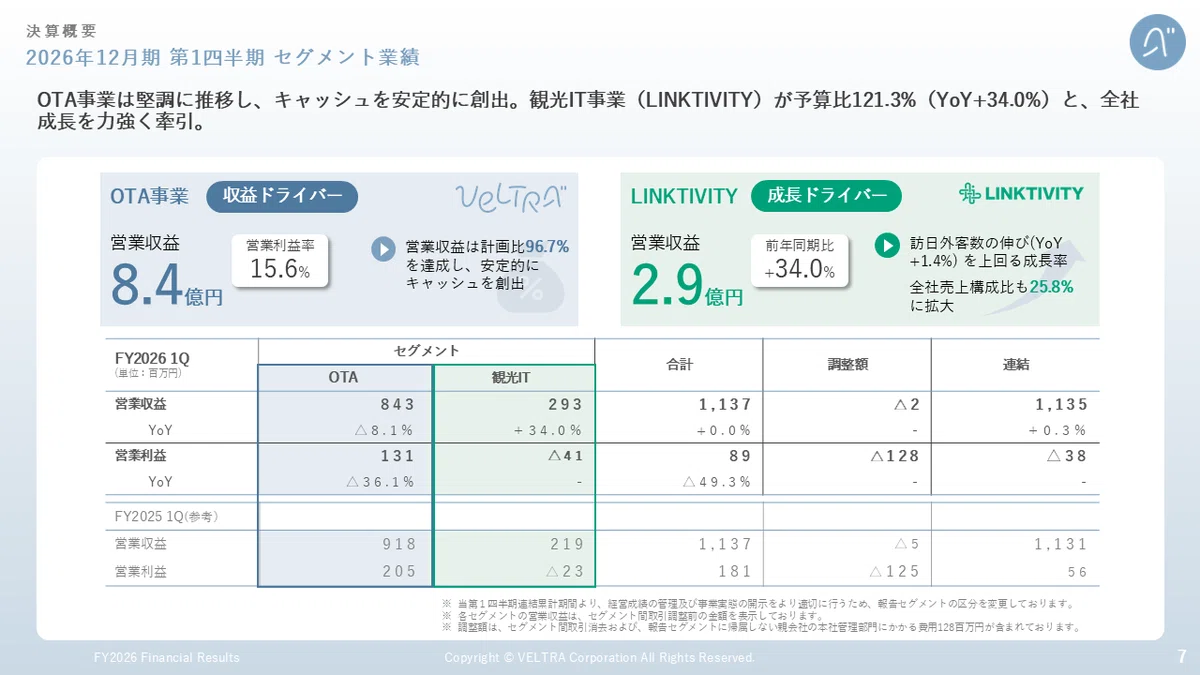This screenshot has height=675, width=1200.
Task: Click the 2.9億円 LINKTIVITY revenue figure
Action: (x=686, y=286)
